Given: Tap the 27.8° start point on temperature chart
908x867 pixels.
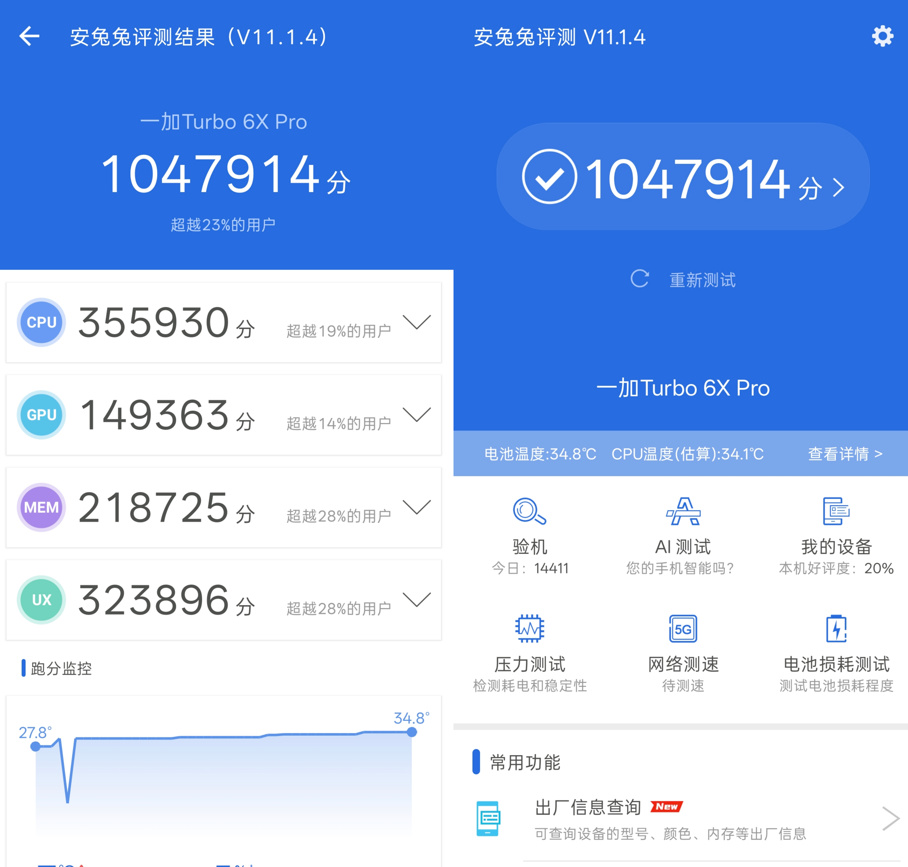Looking at the screenshot, I should point(35,747).
